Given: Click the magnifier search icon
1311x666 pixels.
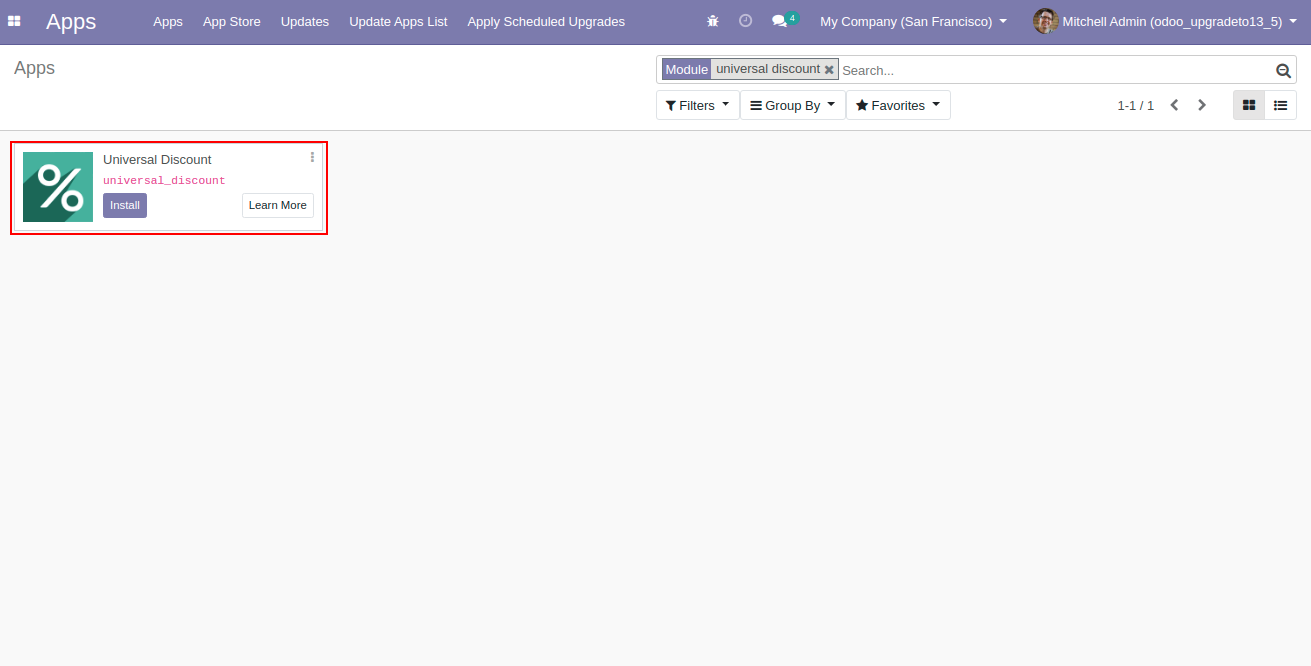Looking at the screenshot, I should (1283, 70).
